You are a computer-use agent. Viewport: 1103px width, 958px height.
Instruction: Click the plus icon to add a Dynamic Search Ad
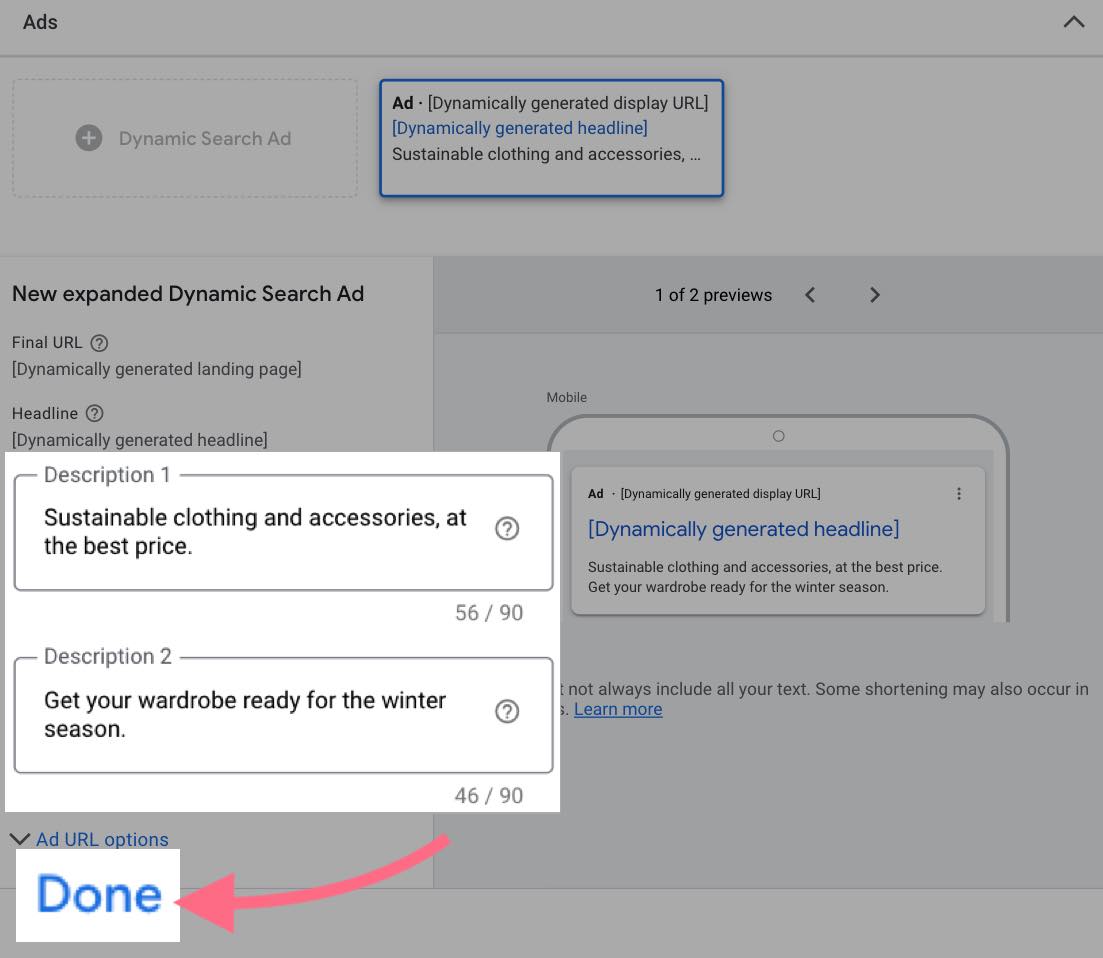pyautogui.click(x=89, y=138)
